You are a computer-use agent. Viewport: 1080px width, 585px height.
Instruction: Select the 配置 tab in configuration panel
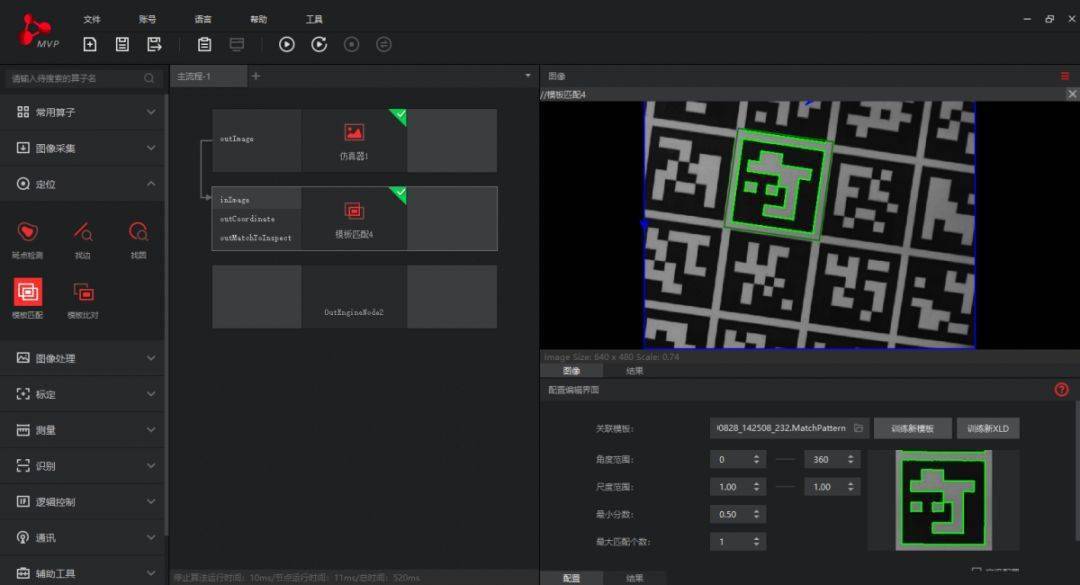[x=572, y=578]
